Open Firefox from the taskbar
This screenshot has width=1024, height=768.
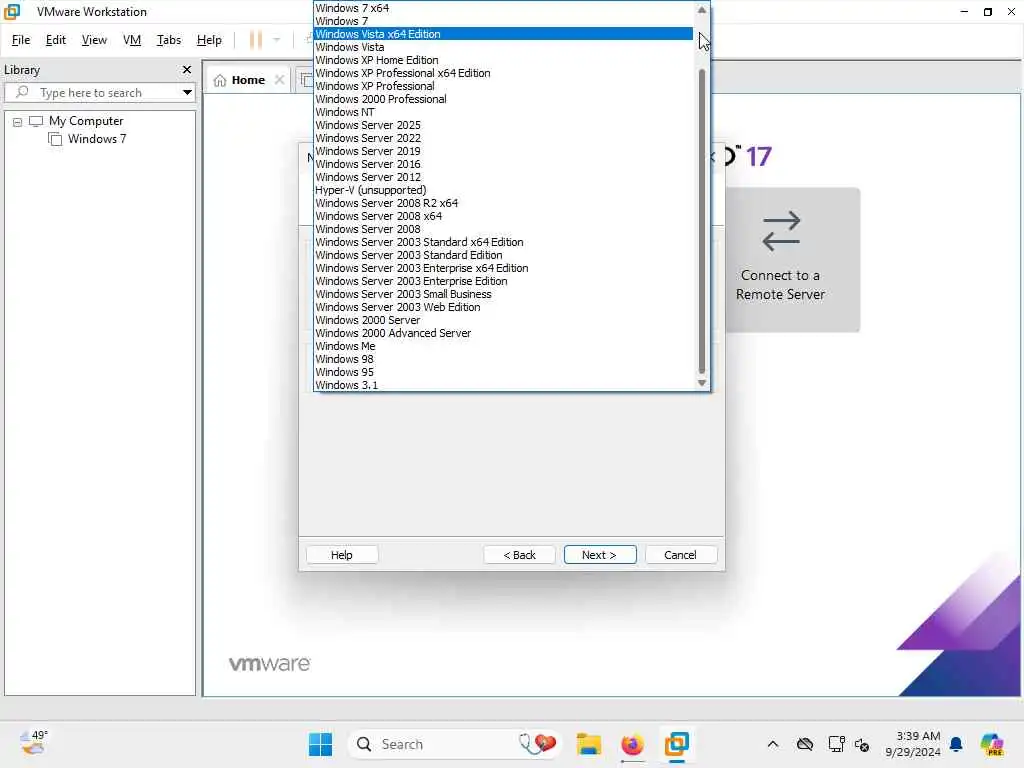coord(632,744)
